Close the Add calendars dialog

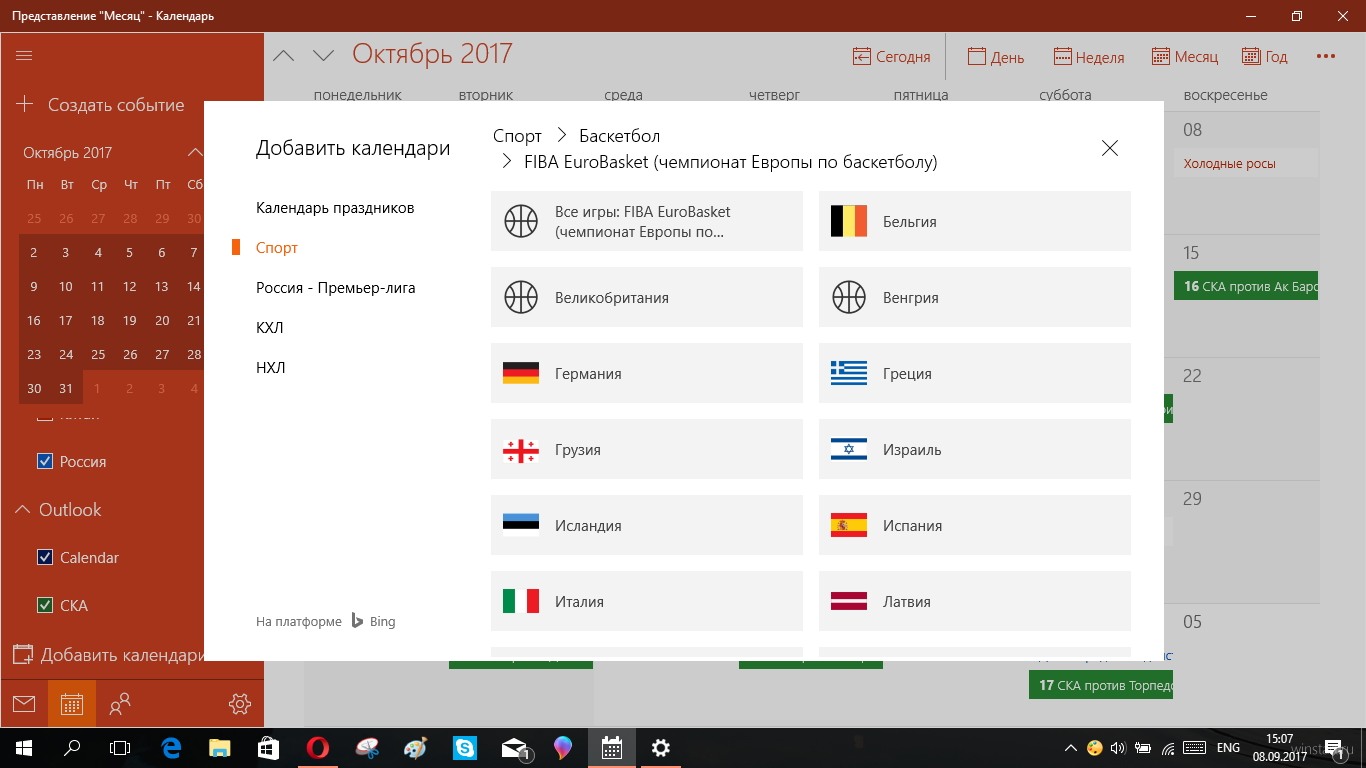tap(1110, 148)
